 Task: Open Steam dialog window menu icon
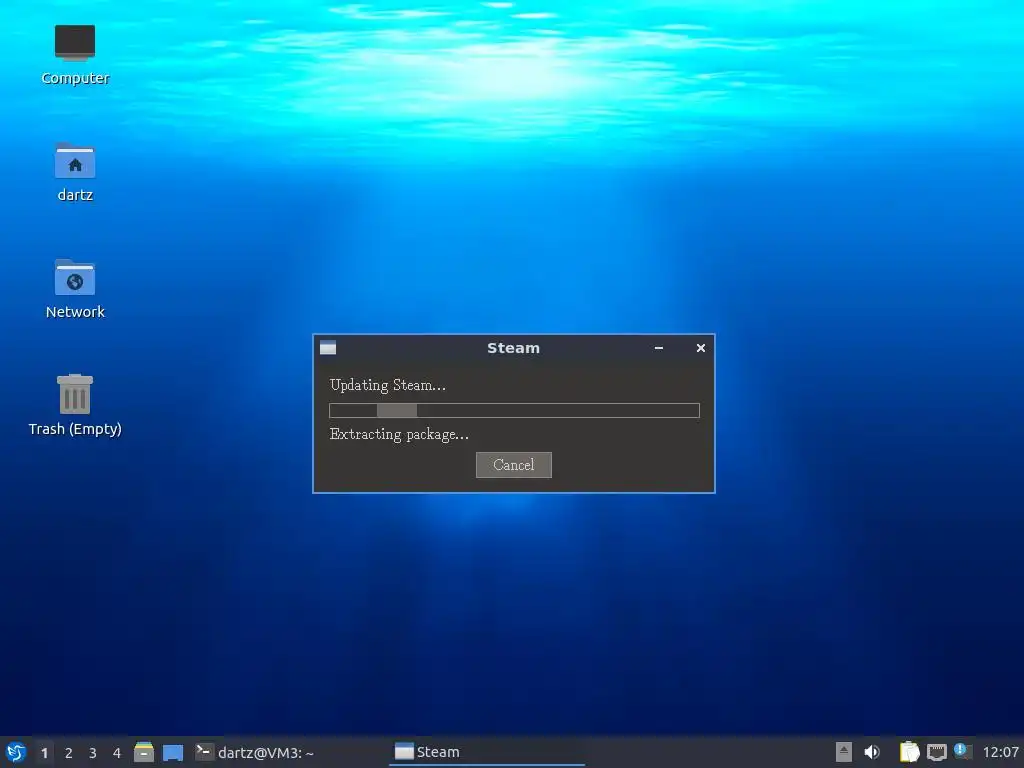click(x=328, y=348)
